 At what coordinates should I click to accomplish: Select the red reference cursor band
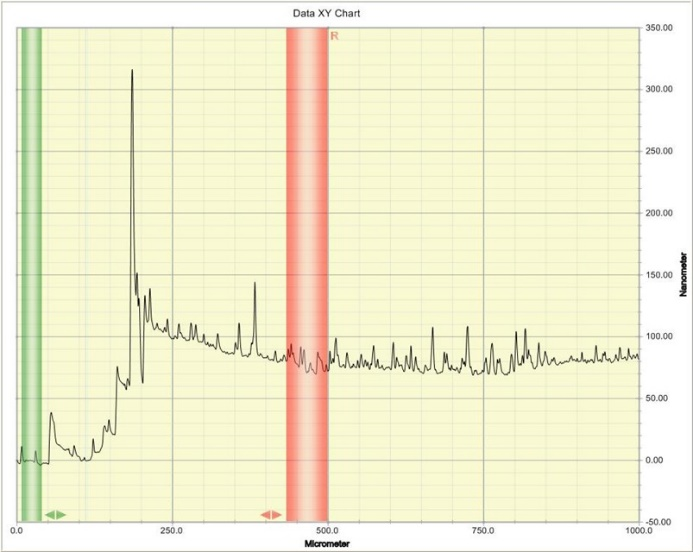point(307,274)
